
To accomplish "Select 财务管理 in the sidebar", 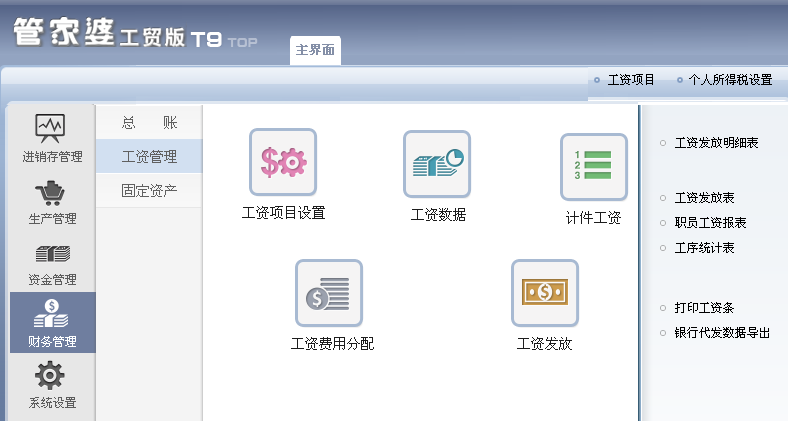I will click(x=52, y=323).
